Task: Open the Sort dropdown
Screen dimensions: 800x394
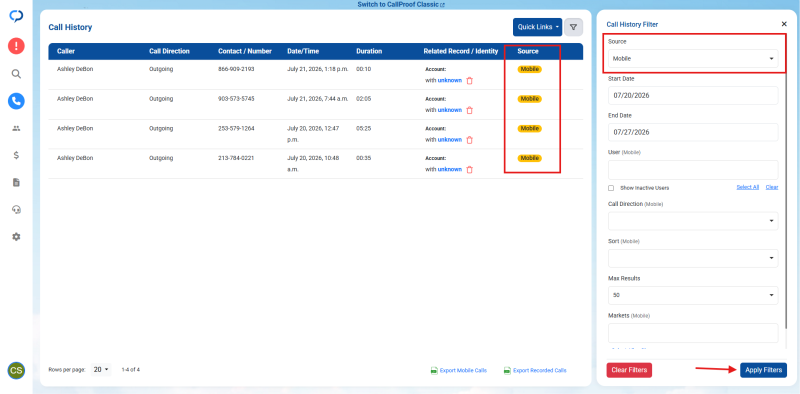Action: pyautogui.click(x=693, y=258)
